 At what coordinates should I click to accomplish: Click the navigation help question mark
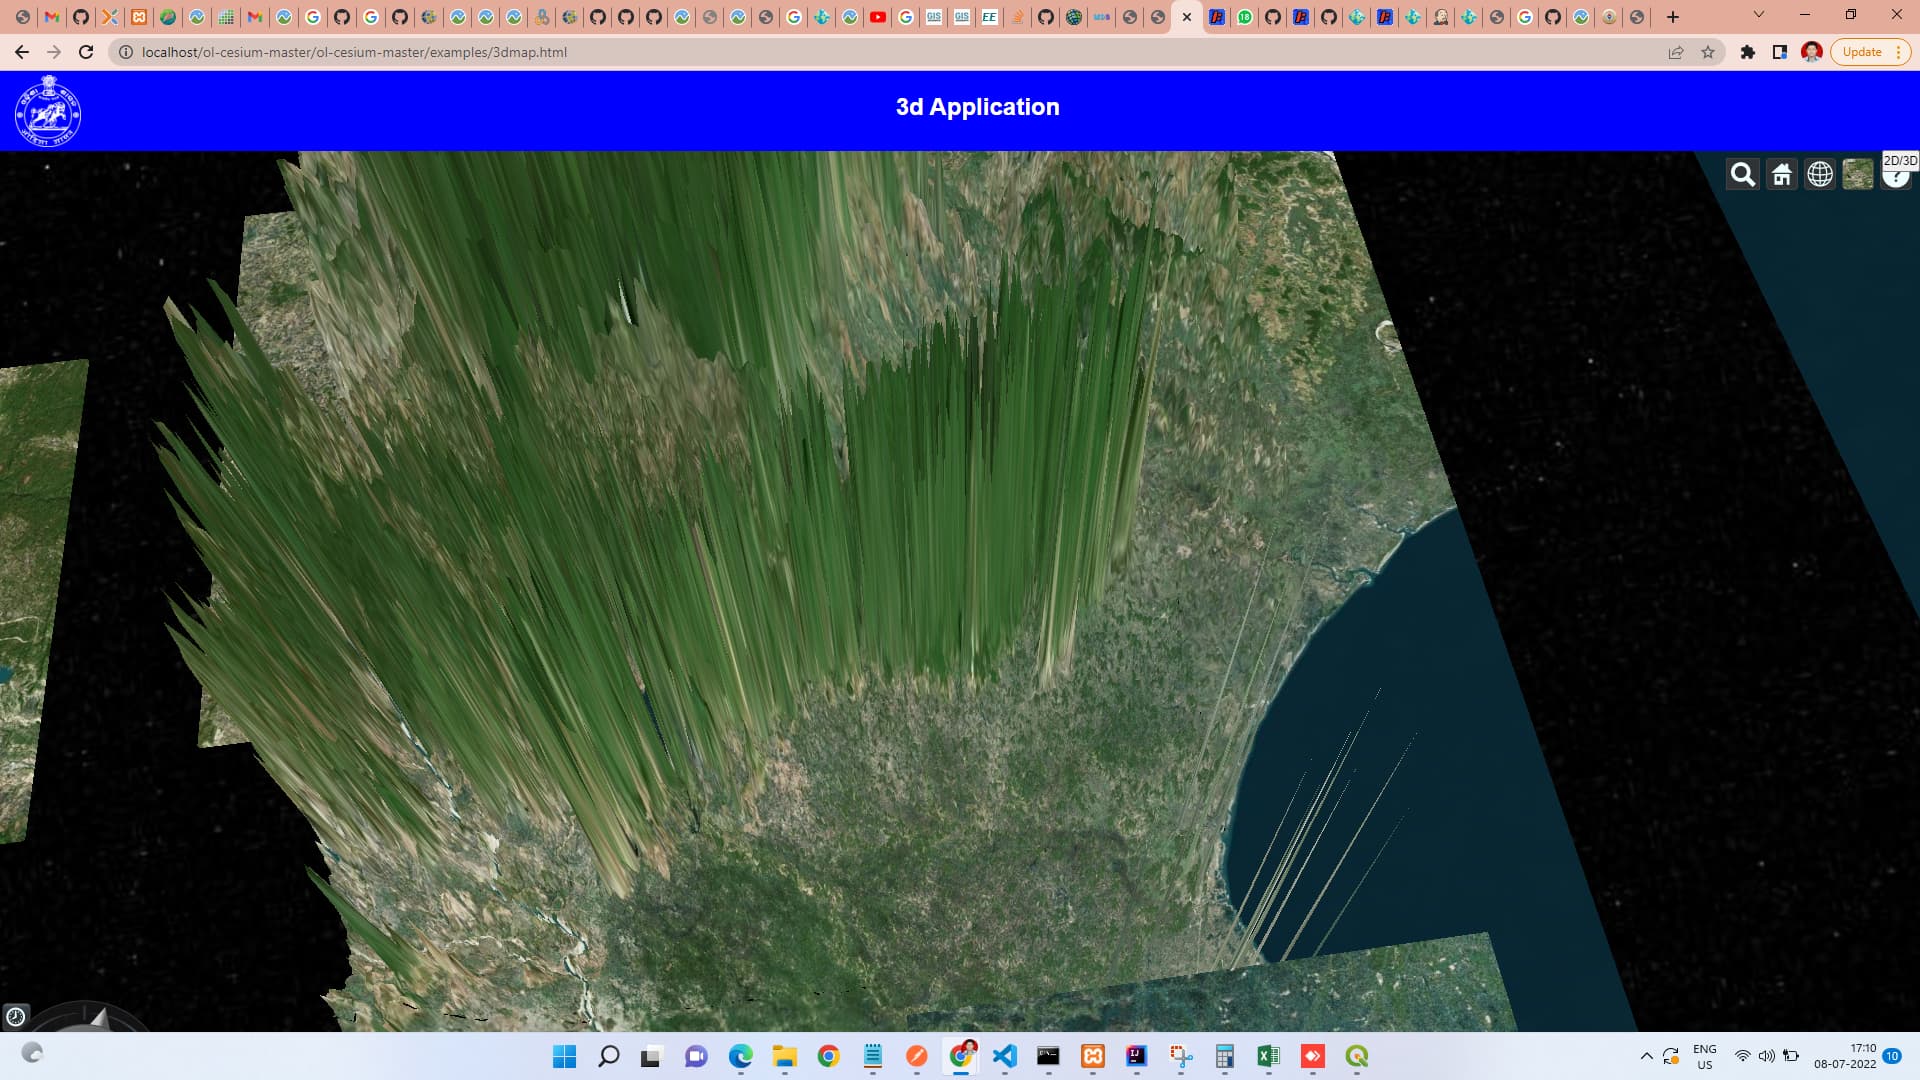click(x=1895, y=180)
